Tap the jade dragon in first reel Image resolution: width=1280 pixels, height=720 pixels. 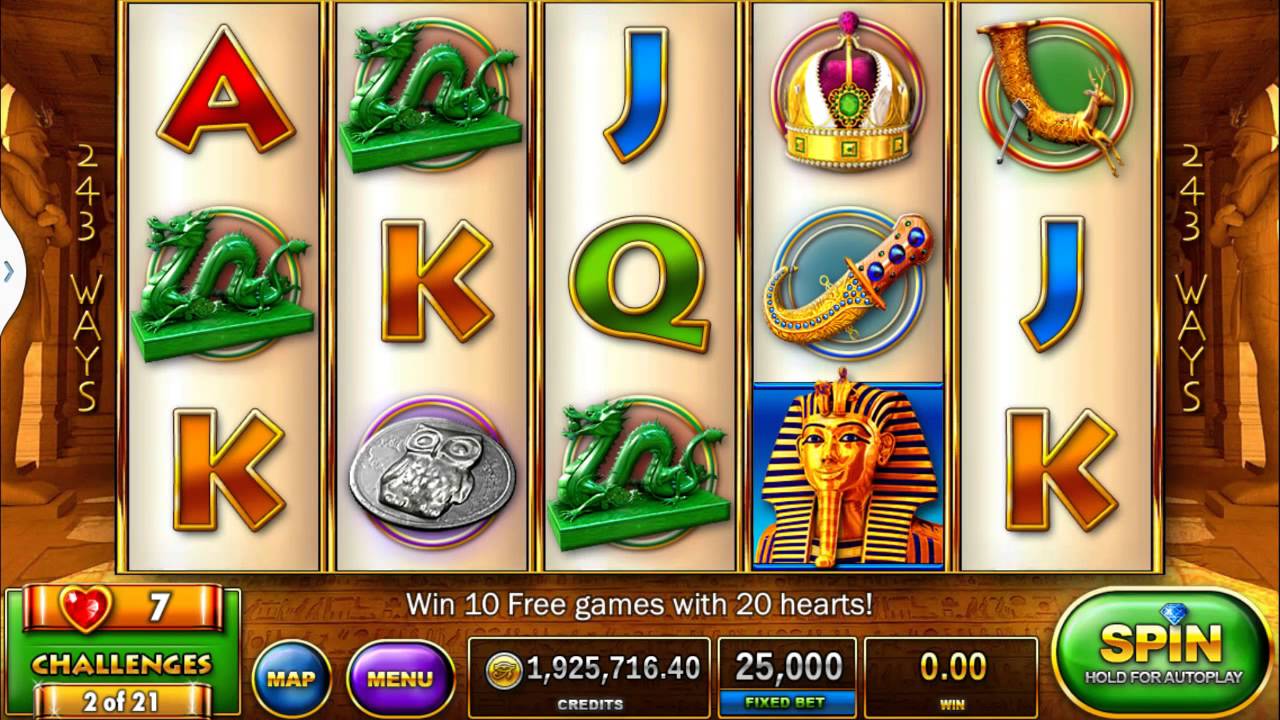tap(223, 284)
